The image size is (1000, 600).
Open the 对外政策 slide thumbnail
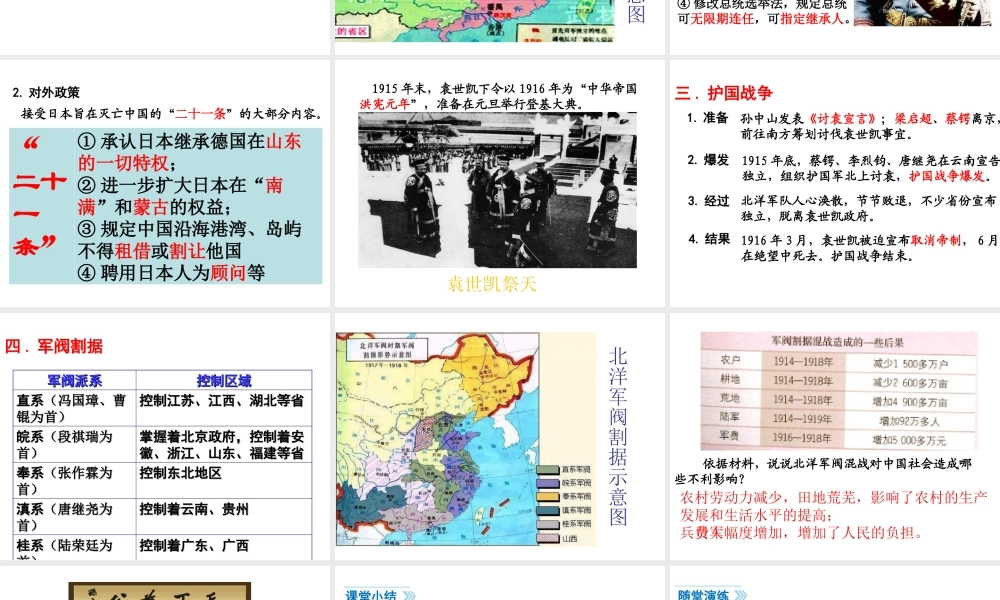point(165,183)
